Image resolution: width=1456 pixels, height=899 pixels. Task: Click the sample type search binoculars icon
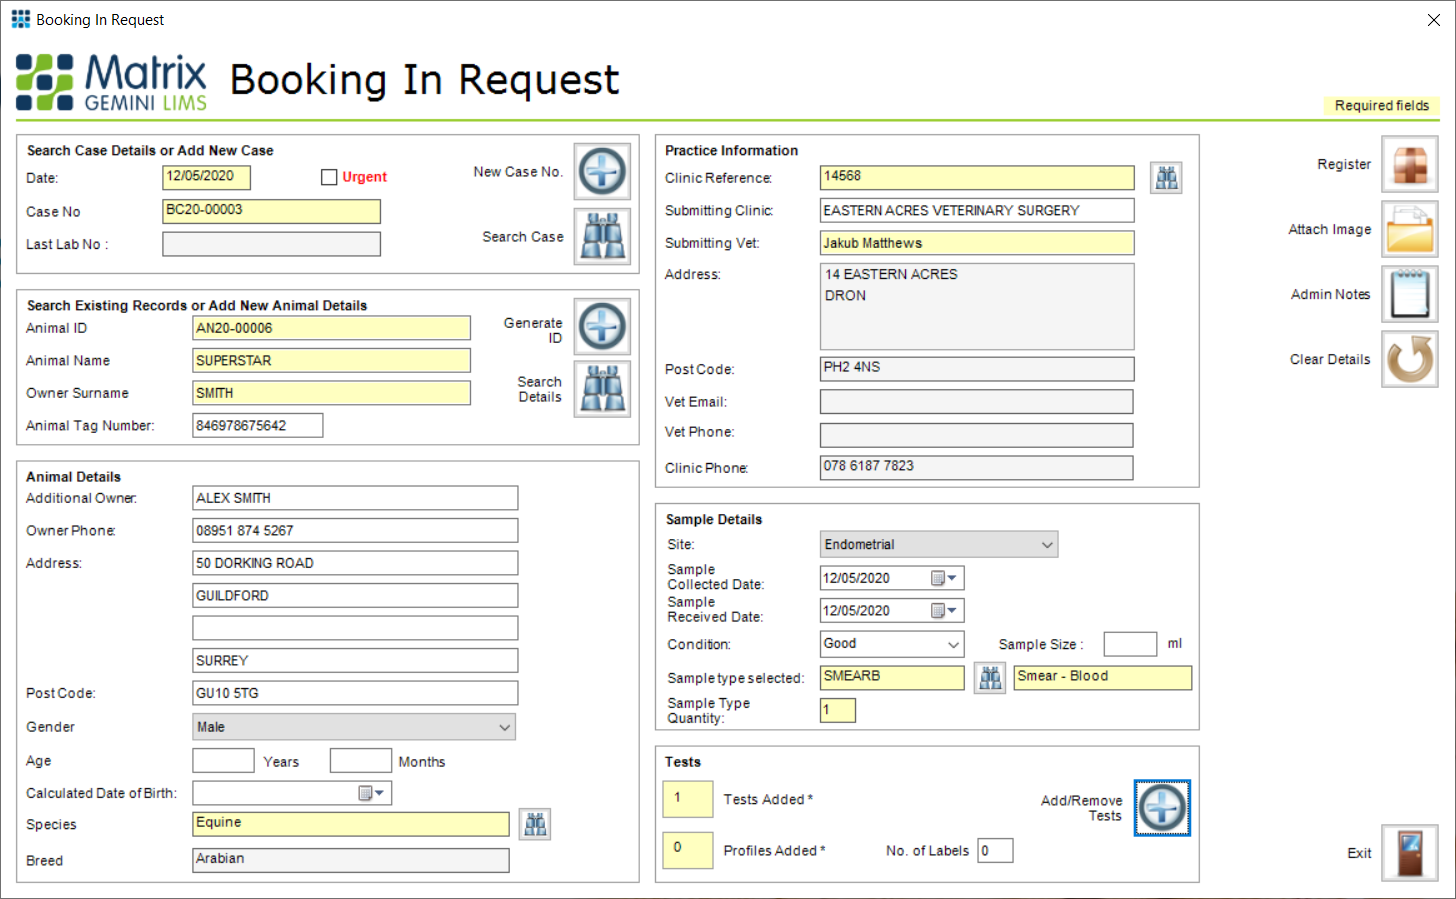[x=990, y=677]
